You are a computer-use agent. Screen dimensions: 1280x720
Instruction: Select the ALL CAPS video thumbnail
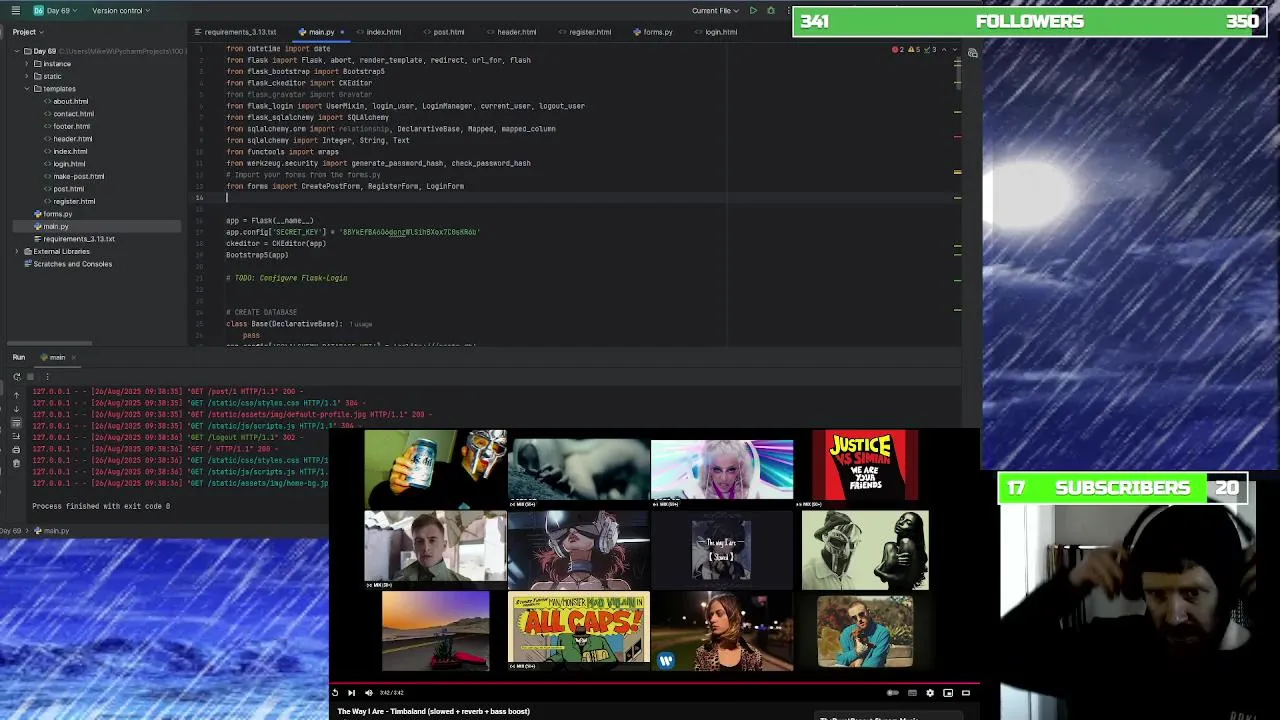pos(579,630)
